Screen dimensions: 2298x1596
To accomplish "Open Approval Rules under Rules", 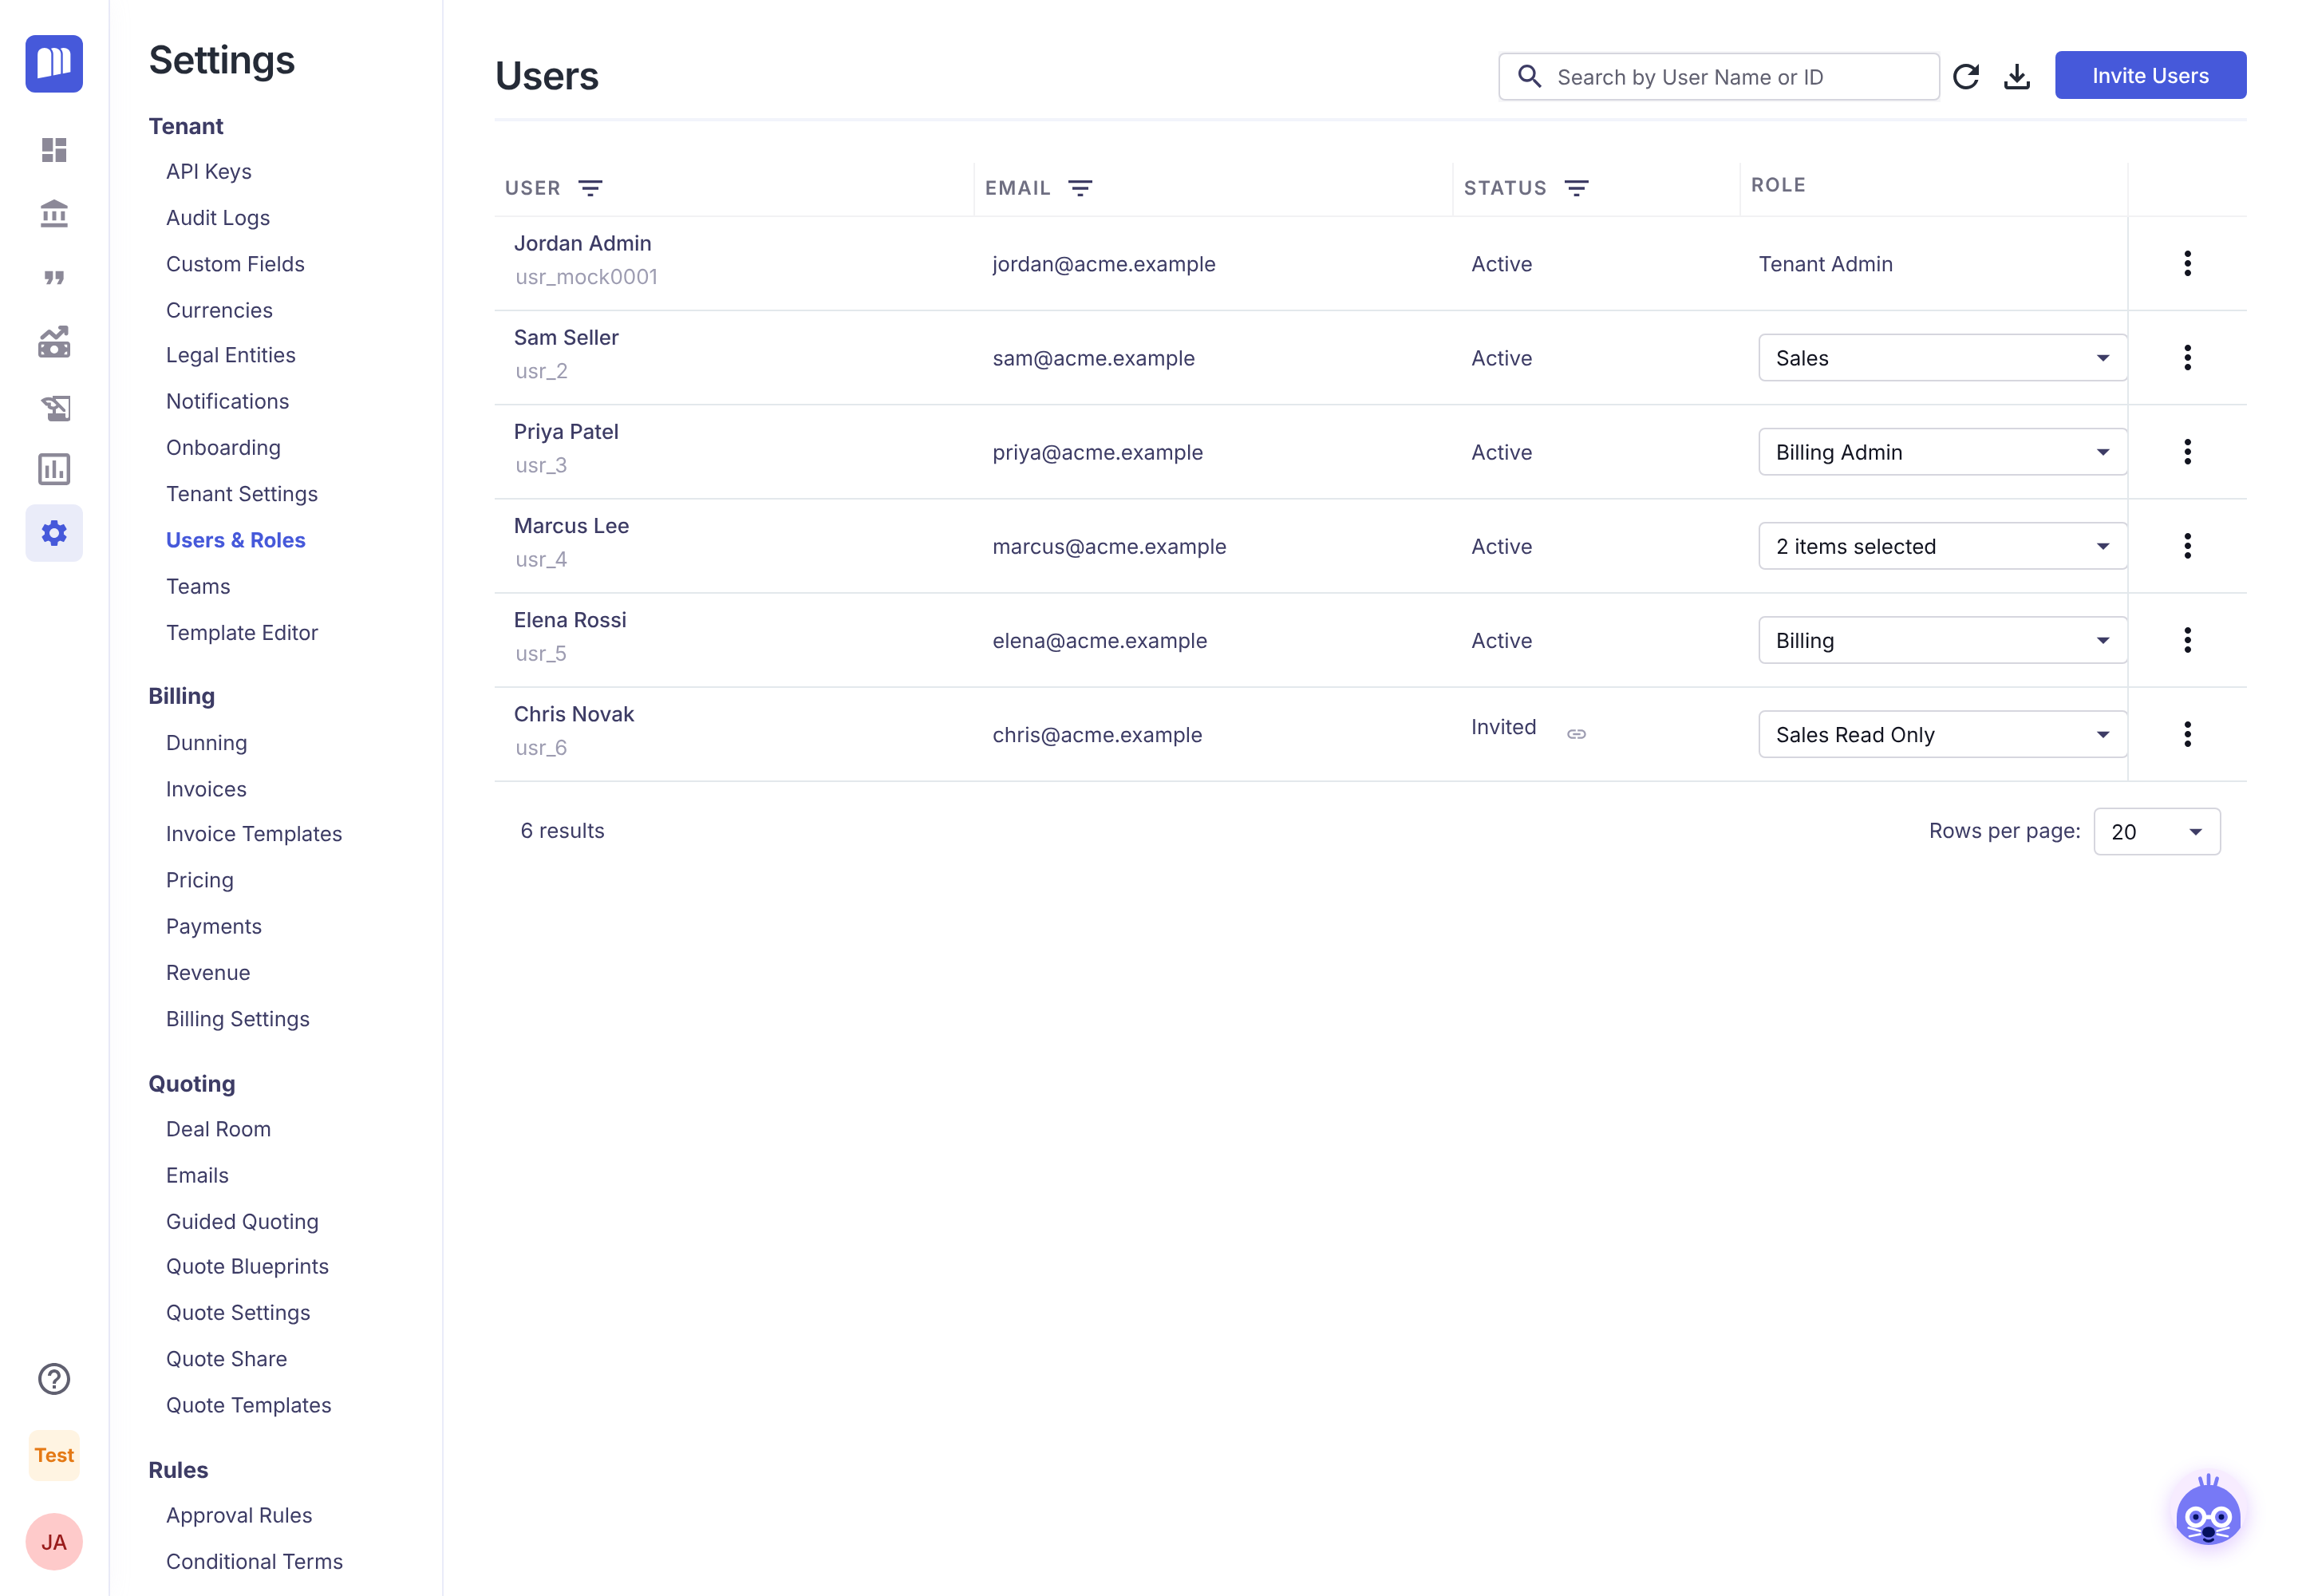I will tap(239, 1515).
